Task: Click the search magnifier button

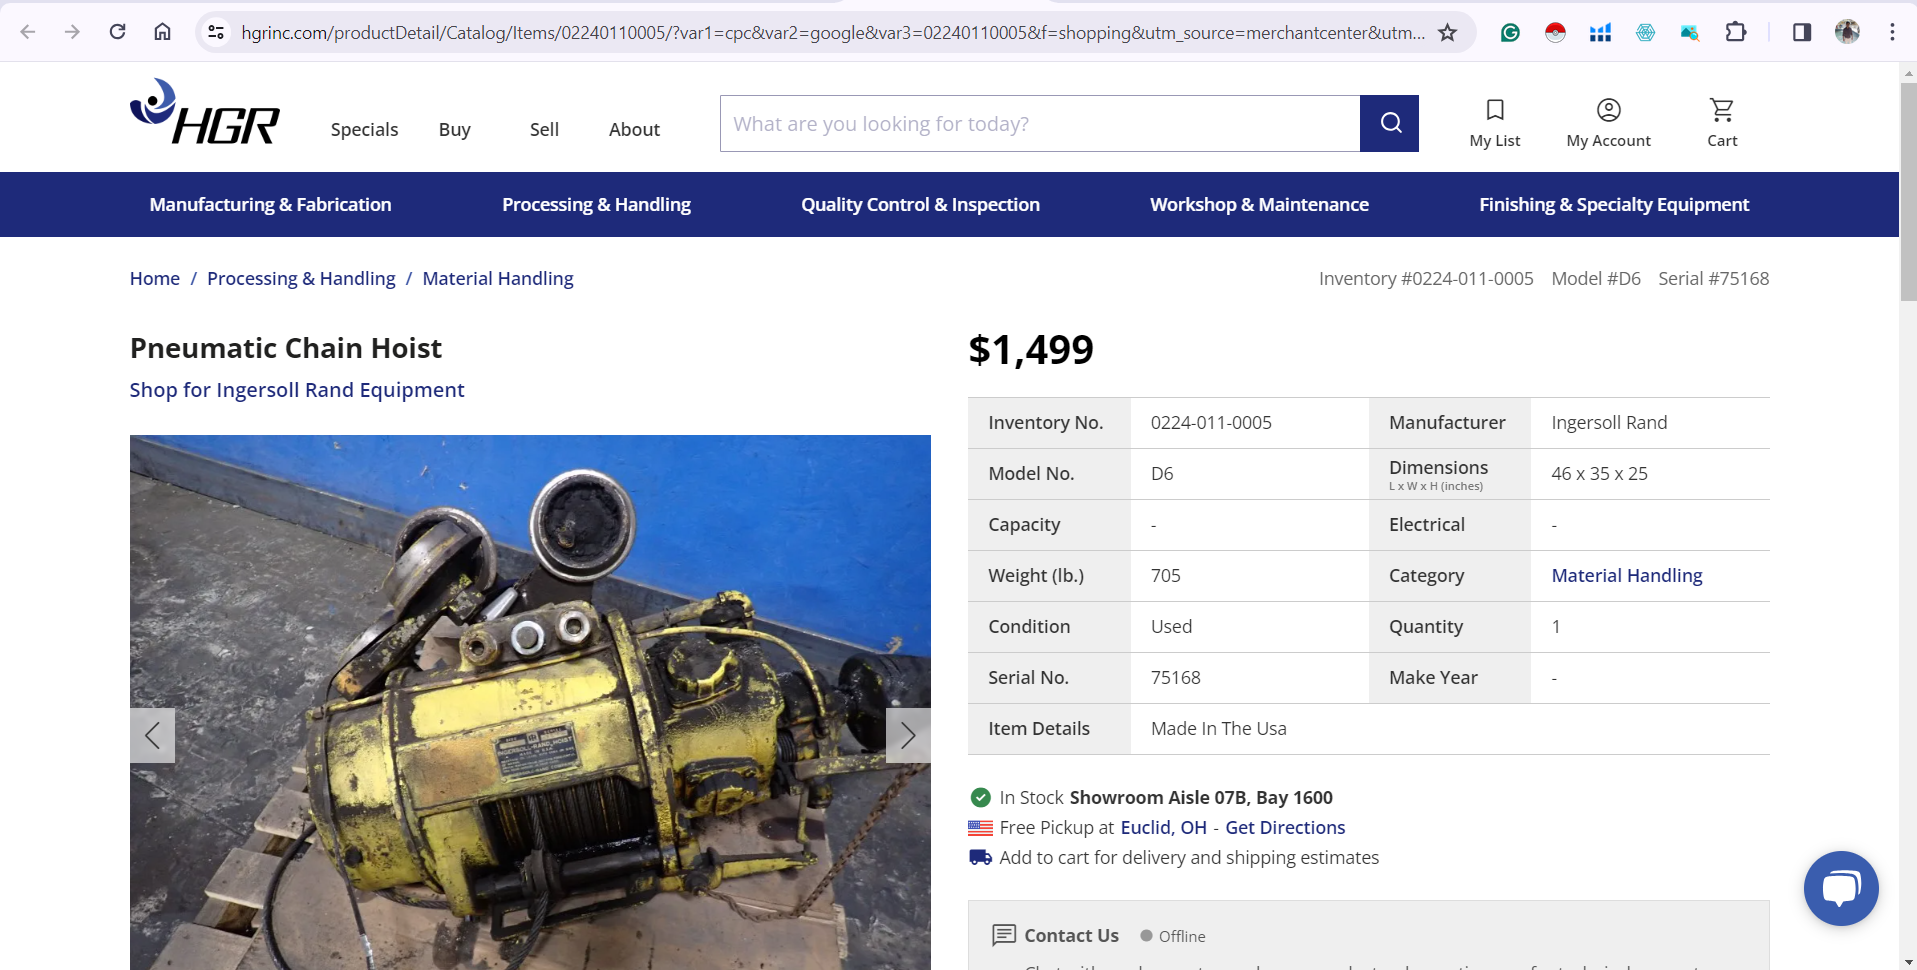Action: pyautogui.click(x=1390, y=123)
